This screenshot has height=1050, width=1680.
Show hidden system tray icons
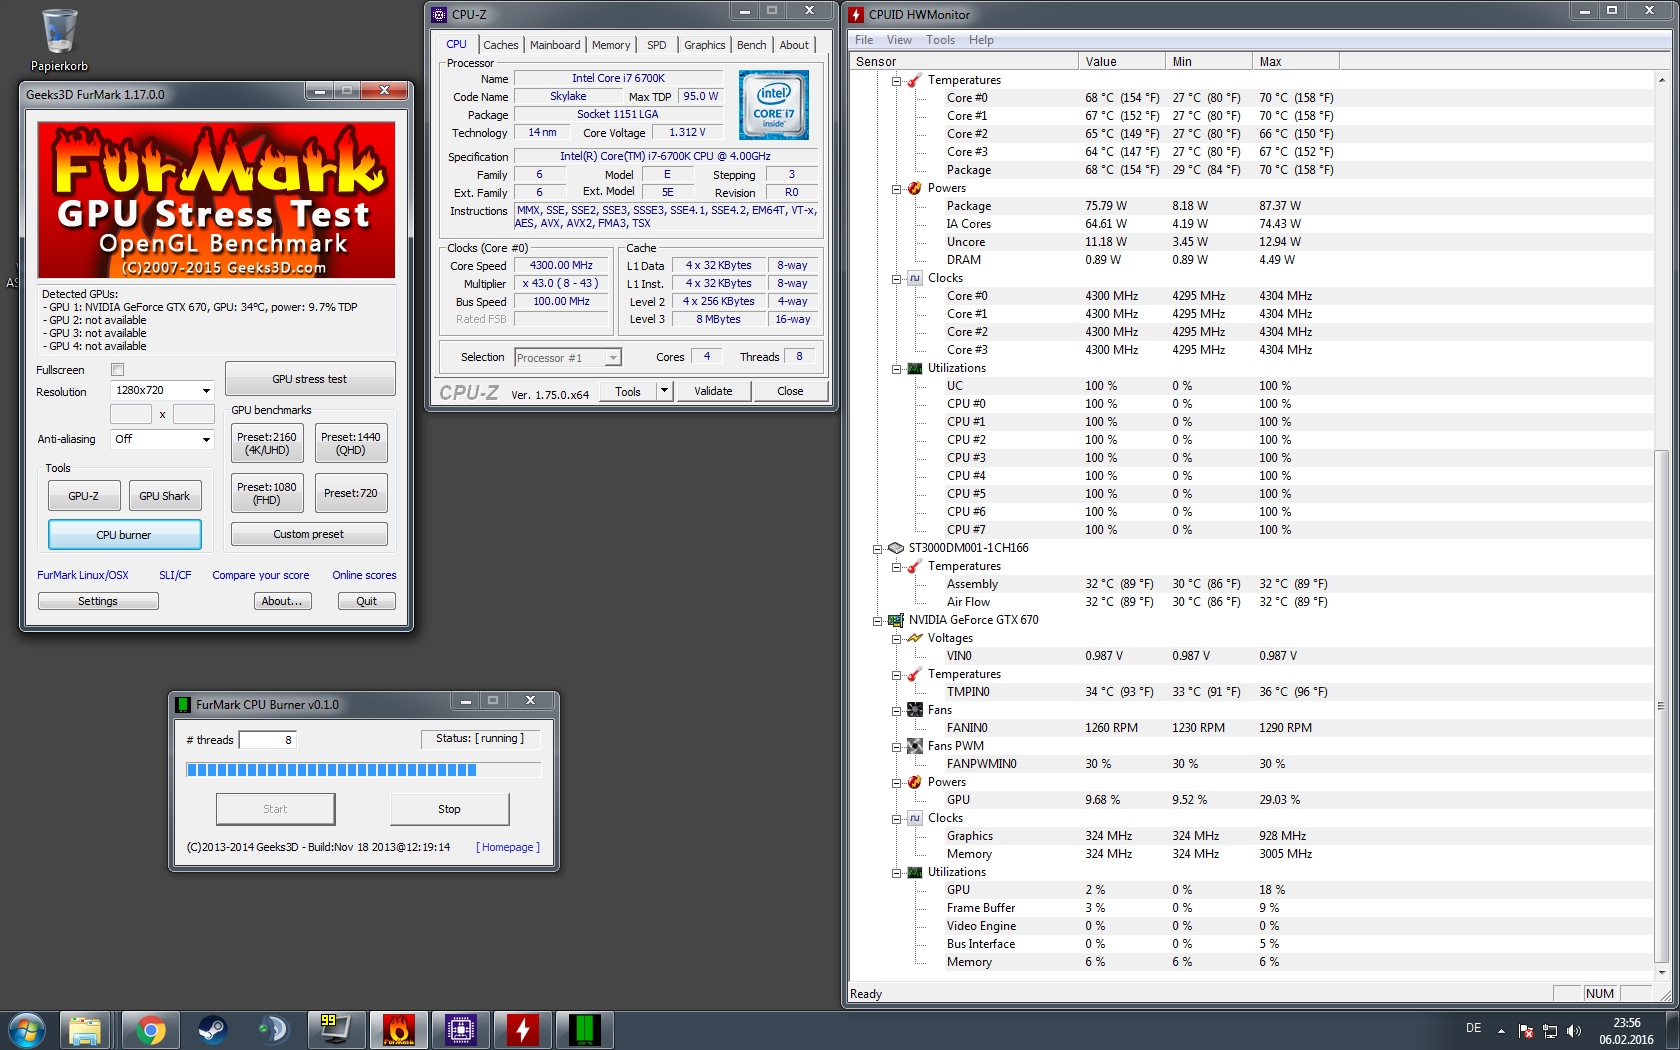click(1501, 1031)
